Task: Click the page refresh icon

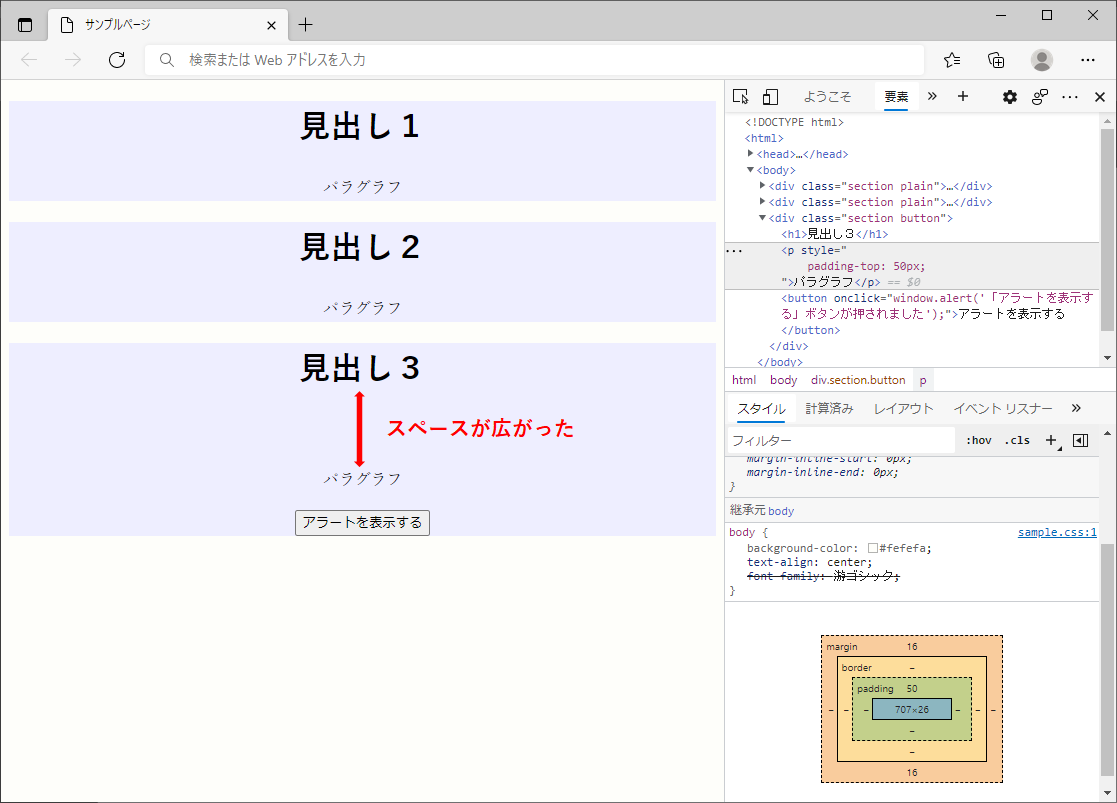Action: [x=117, y=60]
